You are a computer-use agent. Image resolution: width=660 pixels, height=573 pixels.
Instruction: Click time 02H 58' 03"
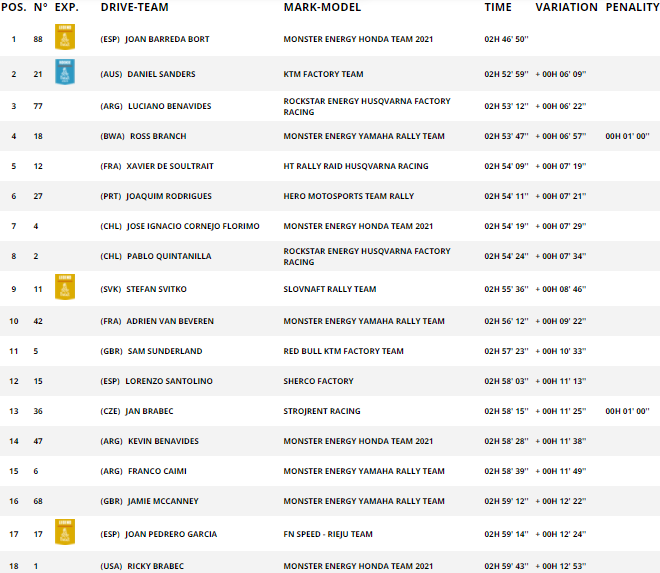[506, 381]
